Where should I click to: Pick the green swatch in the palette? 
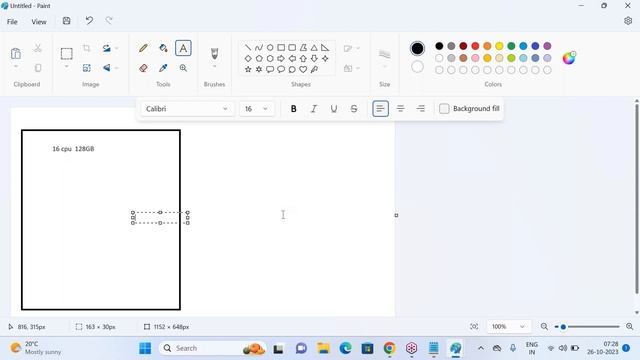[511, 46]
